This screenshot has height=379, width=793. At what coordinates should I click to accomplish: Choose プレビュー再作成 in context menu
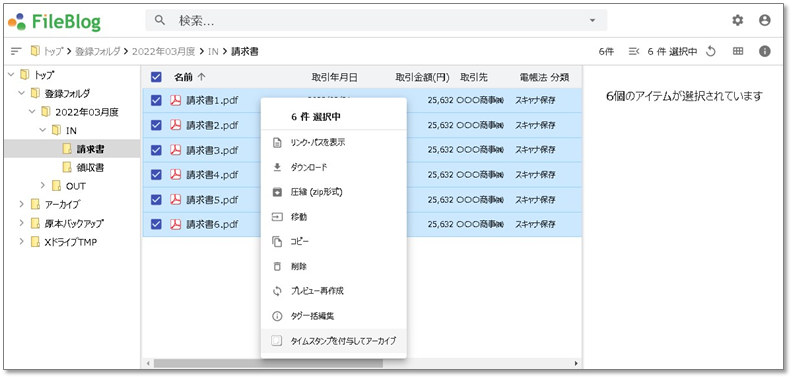click(333, 291)
